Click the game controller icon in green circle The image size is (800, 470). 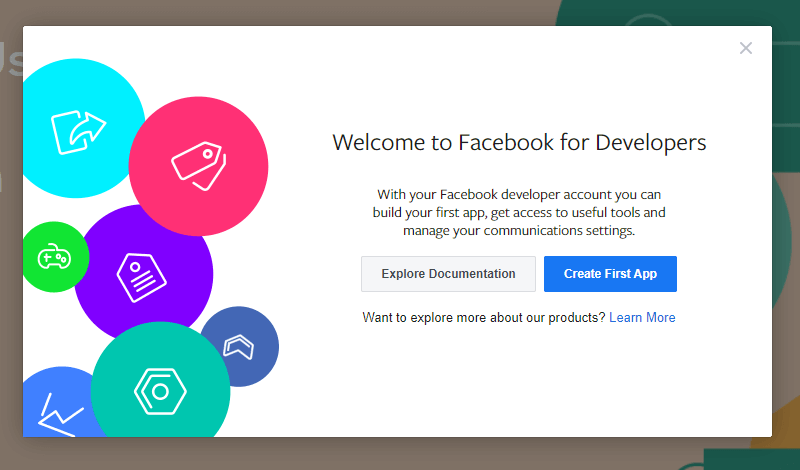point(54,257)
